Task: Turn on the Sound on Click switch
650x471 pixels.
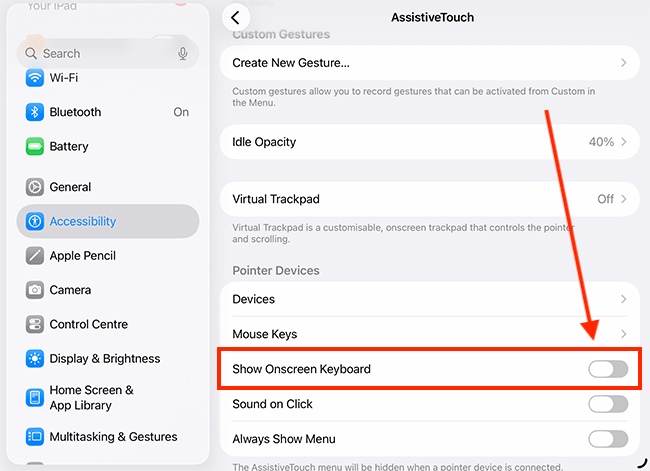Action: tap(608, 404)
